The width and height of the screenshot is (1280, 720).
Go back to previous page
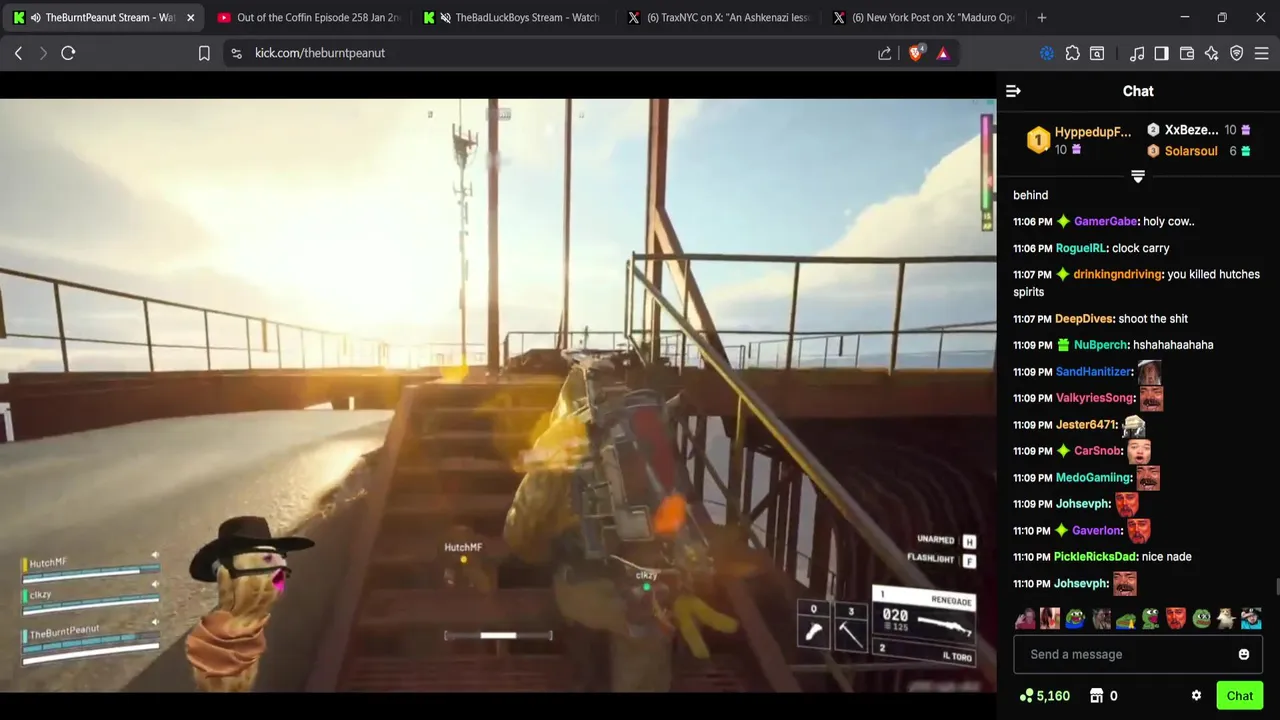click(x=18, y=53)
